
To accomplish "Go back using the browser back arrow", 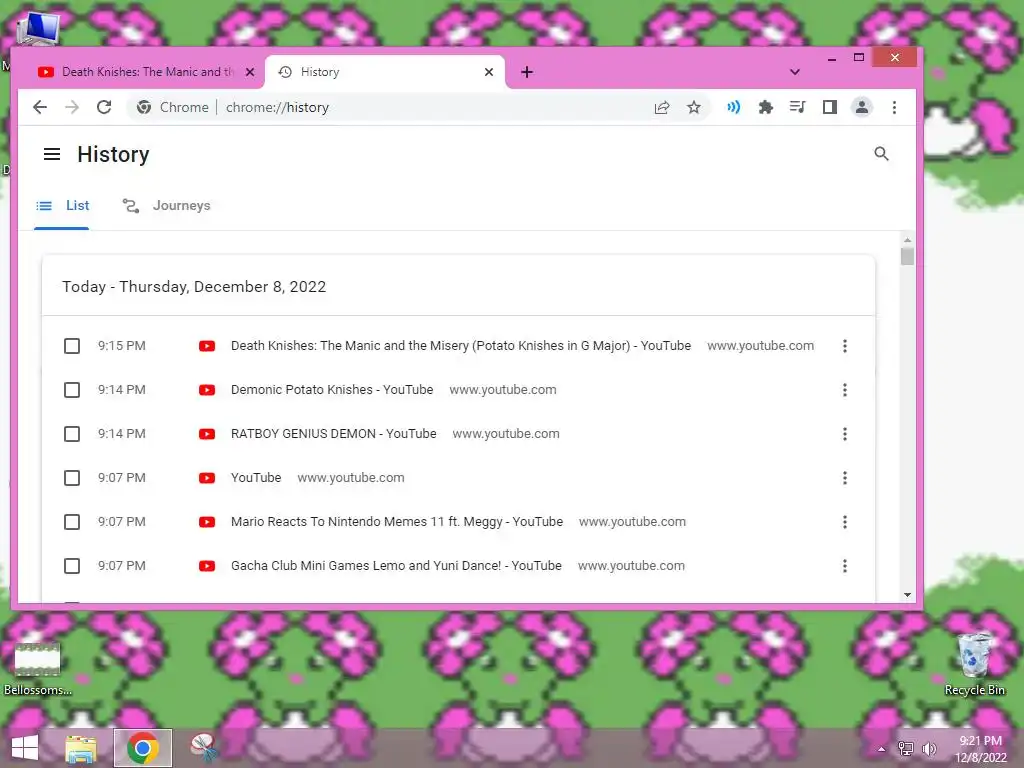I will [40, 107].
